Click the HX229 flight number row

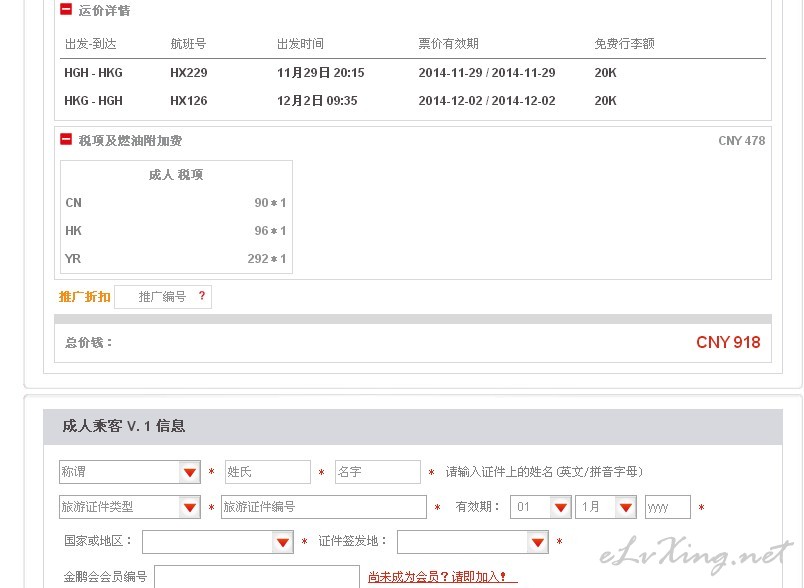(x=188, y=73)
